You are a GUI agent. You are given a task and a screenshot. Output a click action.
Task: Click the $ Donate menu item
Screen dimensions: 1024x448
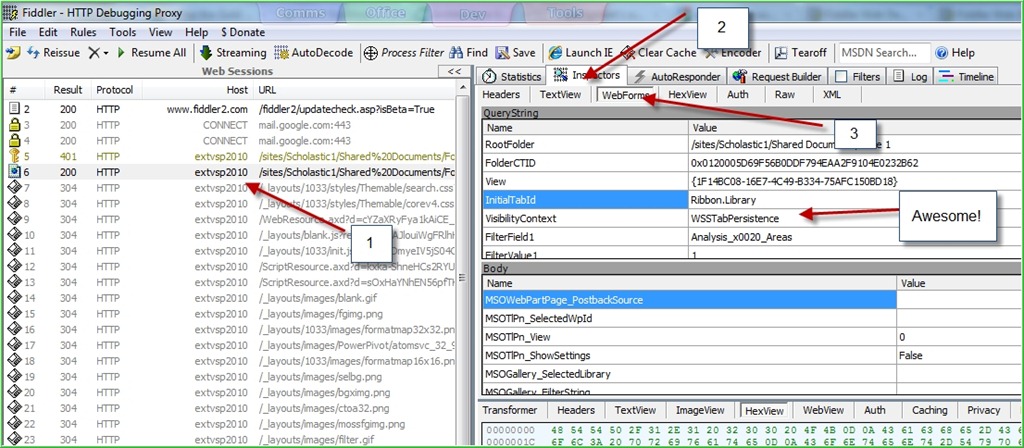(243, 32)
